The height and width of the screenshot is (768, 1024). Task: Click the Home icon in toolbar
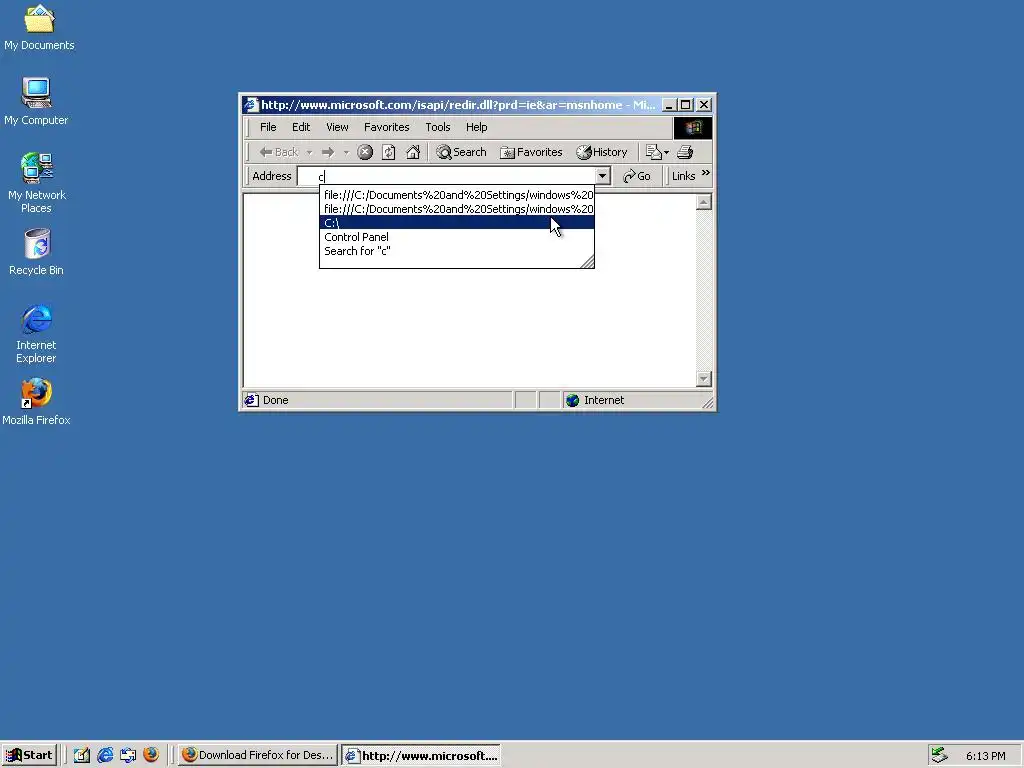pyautogui.click(x=413, y=152)
